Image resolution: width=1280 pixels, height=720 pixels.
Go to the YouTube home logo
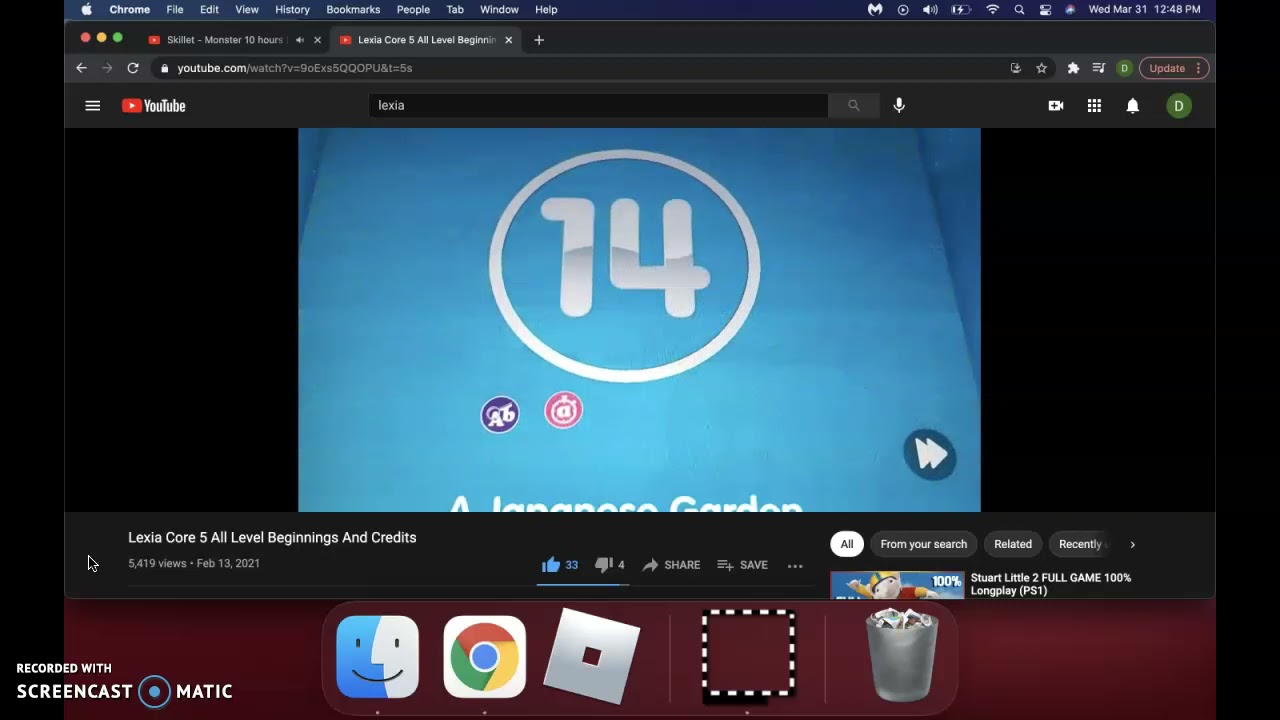tap(154, 106)
